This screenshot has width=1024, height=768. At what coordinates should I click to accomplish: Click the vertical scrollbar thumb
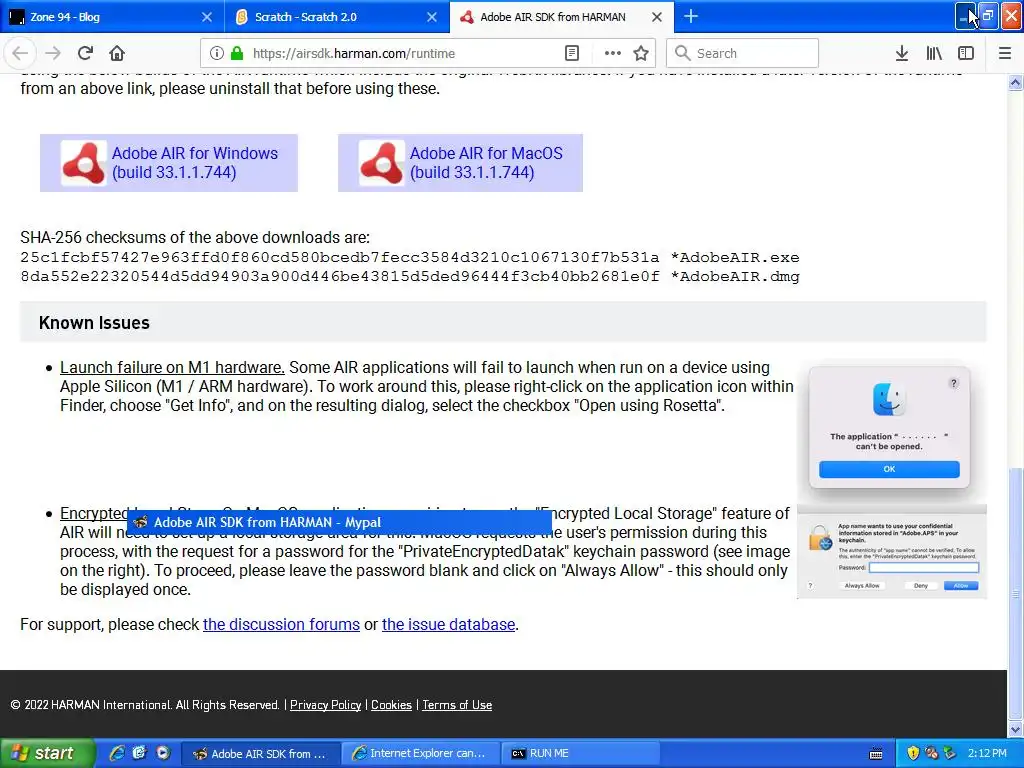point(1016,593)
